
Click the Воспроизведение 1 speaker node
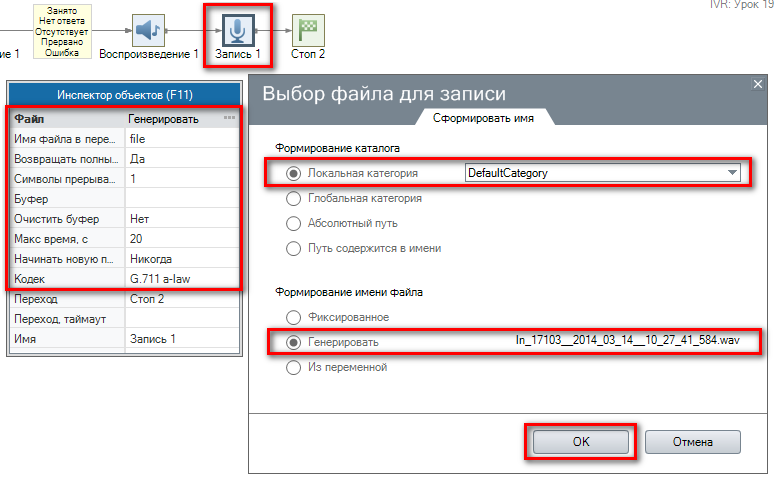tap(149, 30)
